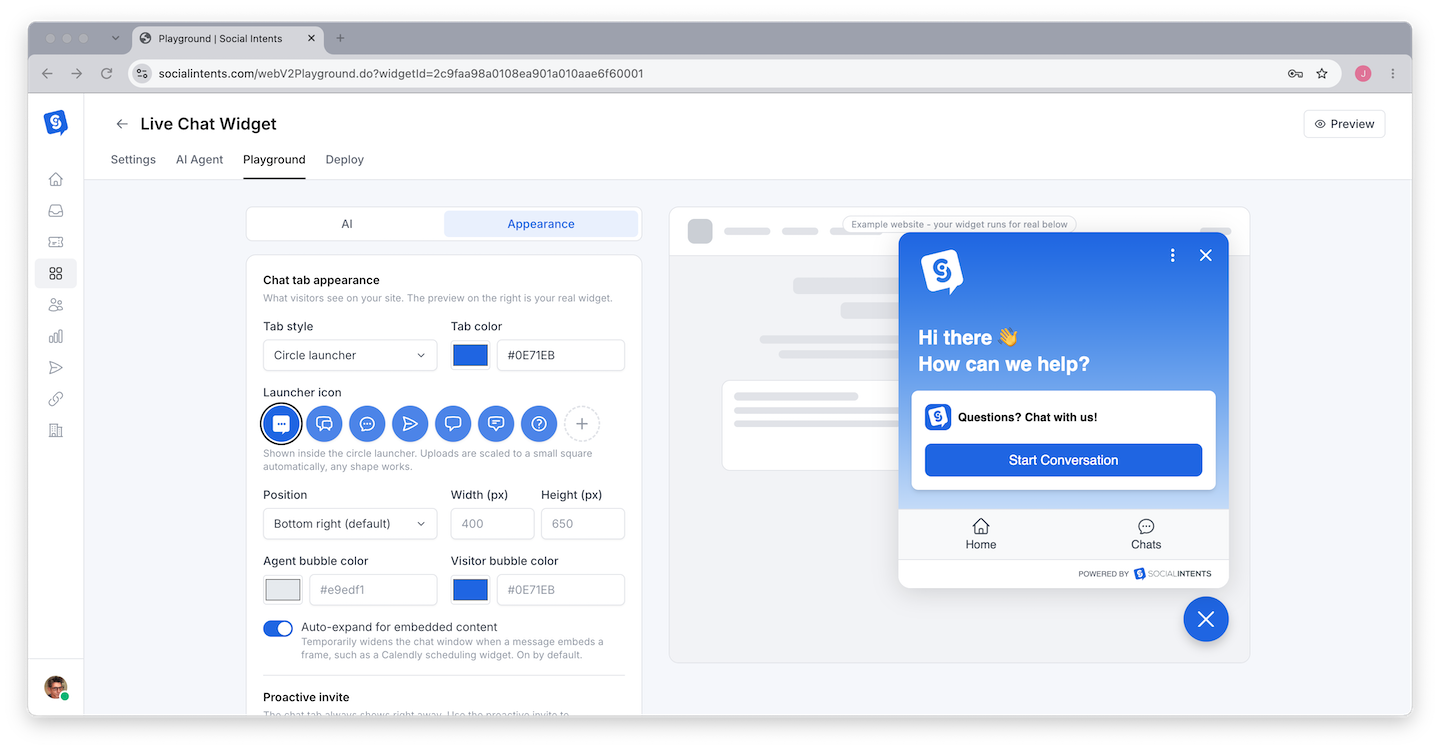Click the Height (px) input field
Viewport: 1440px width, 750px height.
[583, 524]
